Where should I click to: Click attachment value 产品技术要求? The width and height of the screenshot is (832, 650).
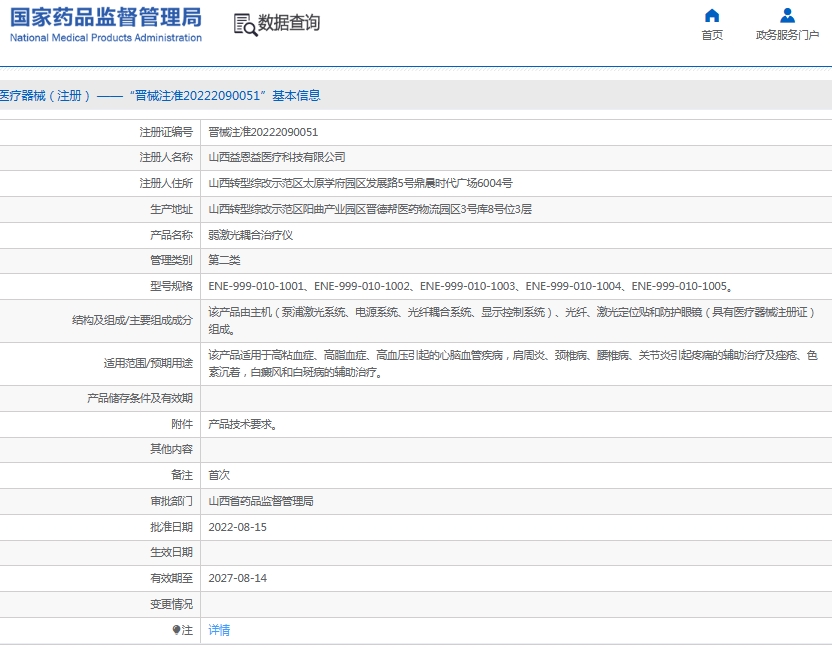point(242,424)
